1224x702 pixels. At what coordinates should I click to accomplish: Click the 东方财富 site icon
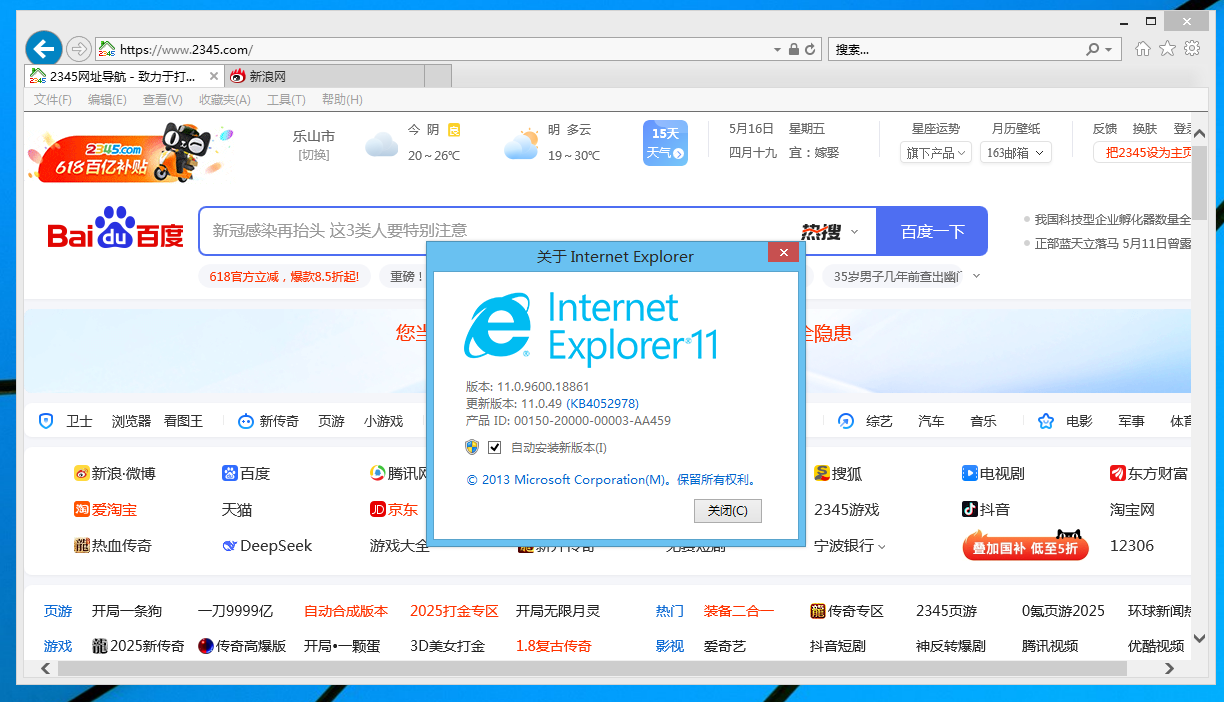[1118, 473]
